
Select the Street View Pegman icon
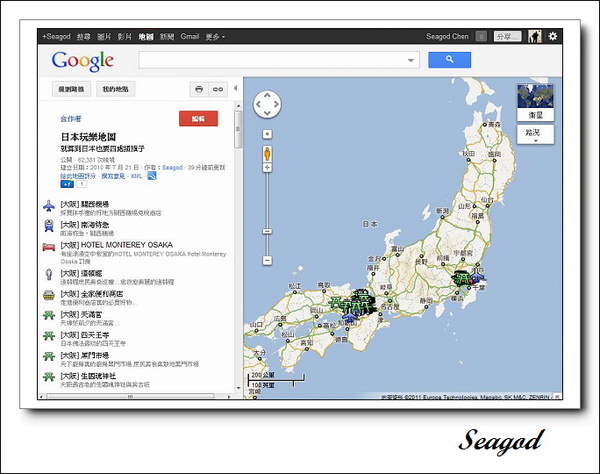267,154
